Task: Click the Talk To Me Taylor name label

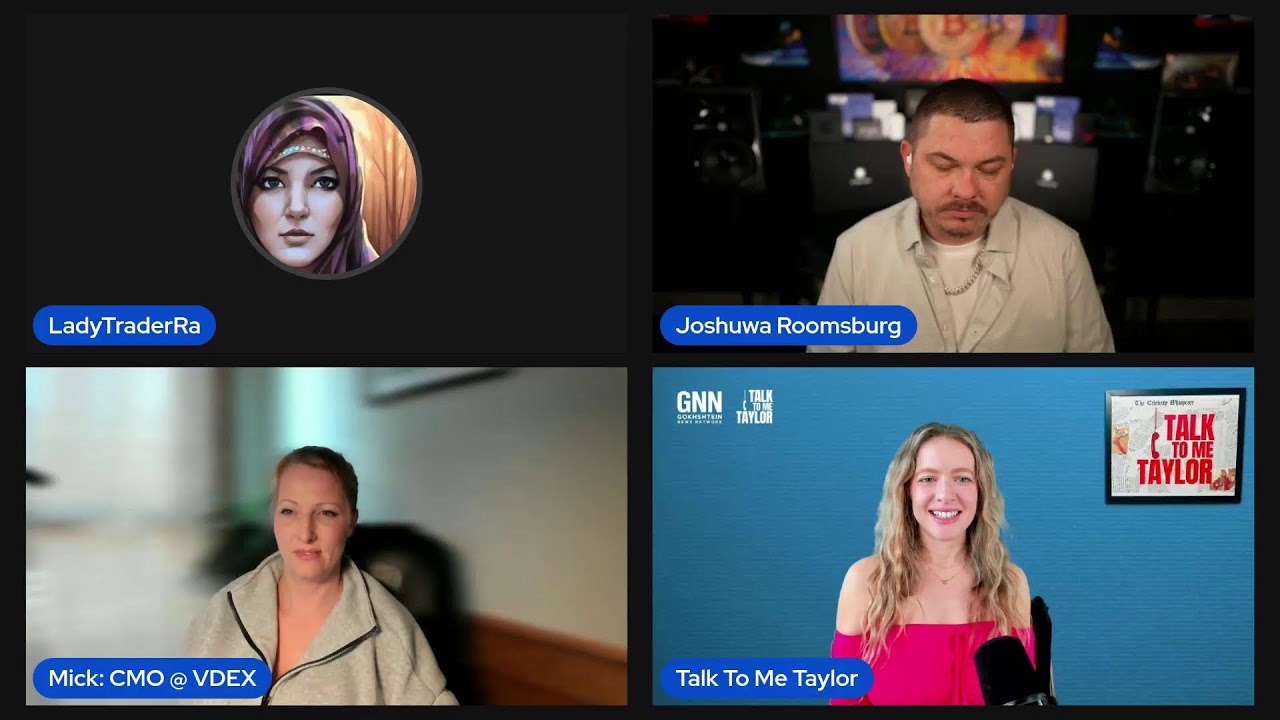Action: (x=766, y=678)
